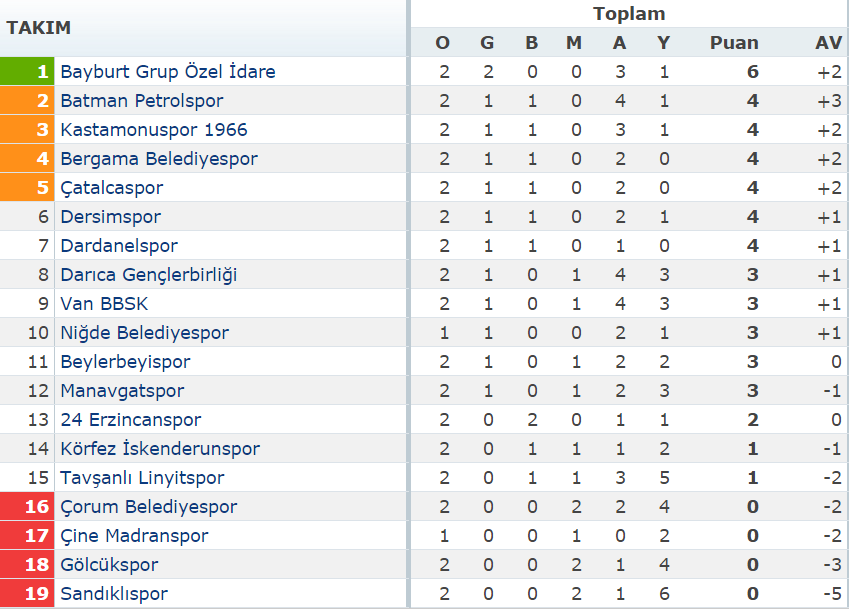This screenshot has height=609, width=849.
Task: Open Sandıklıspor team link
Action: click(114, 594)
